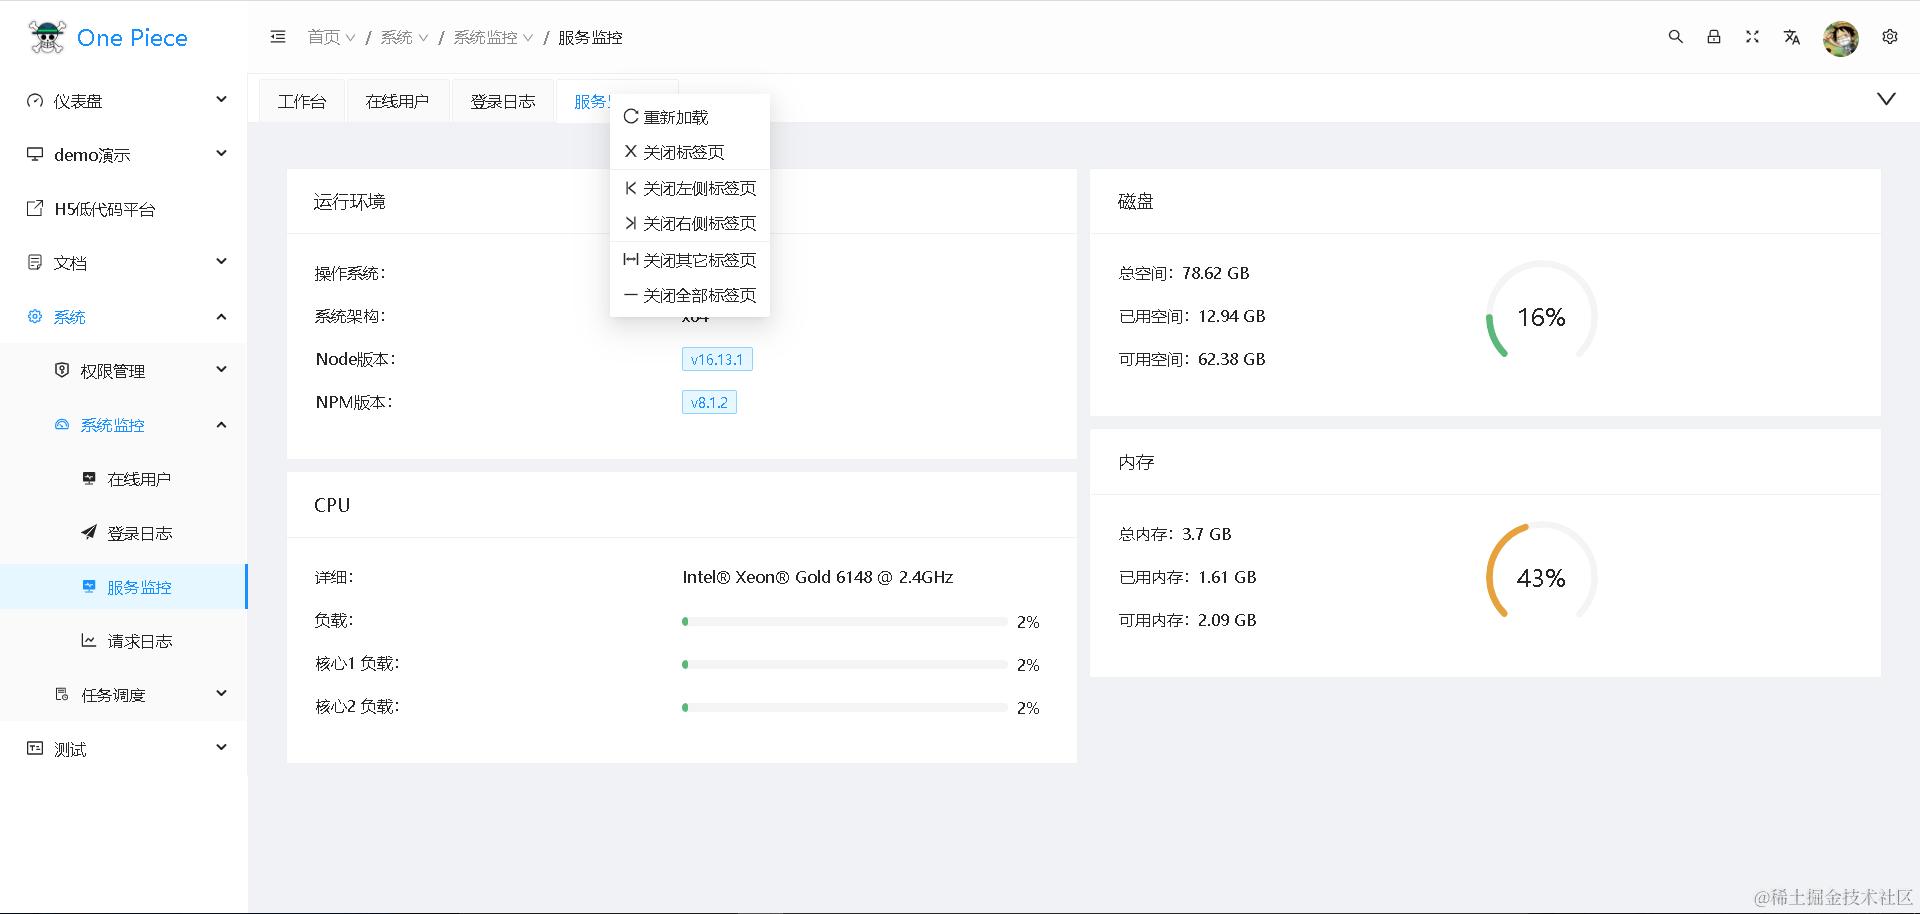This screenshot has height=914, width=1920.
Task: Click the left-arrow icon beside 关闭左侧标签页
Action: (x=631, y=187)
